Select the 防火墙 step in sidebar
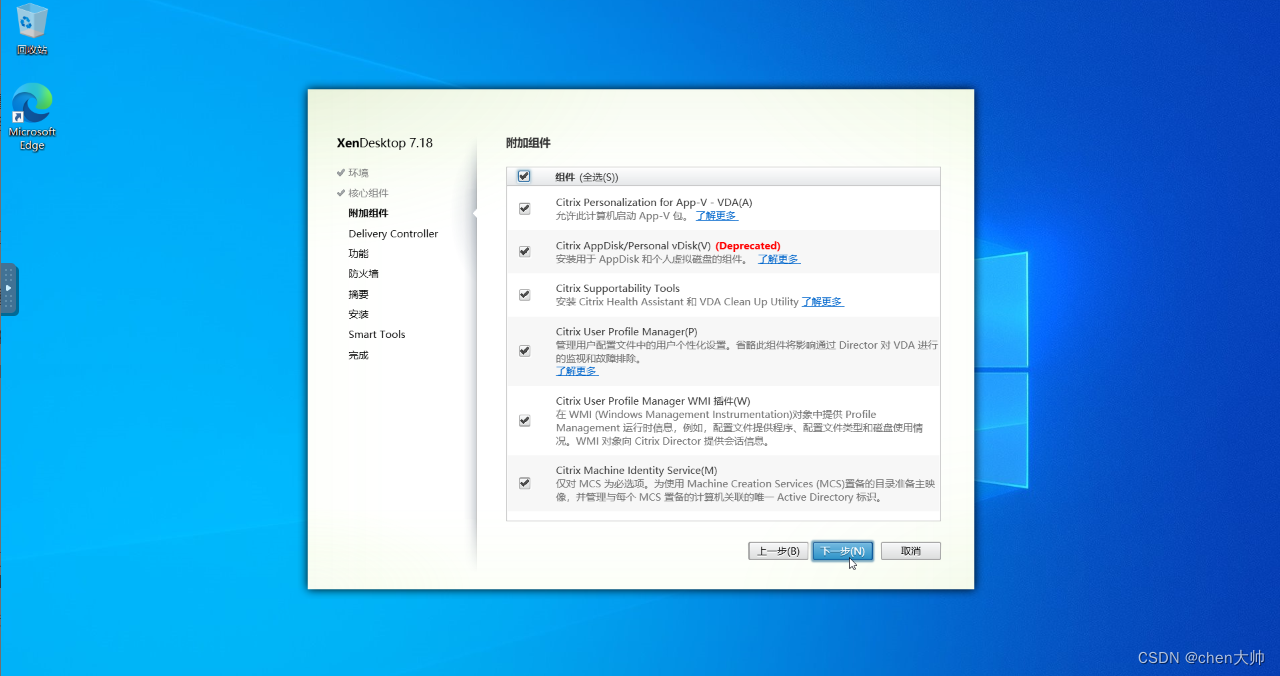1280x676 pixels. [363, 273]
